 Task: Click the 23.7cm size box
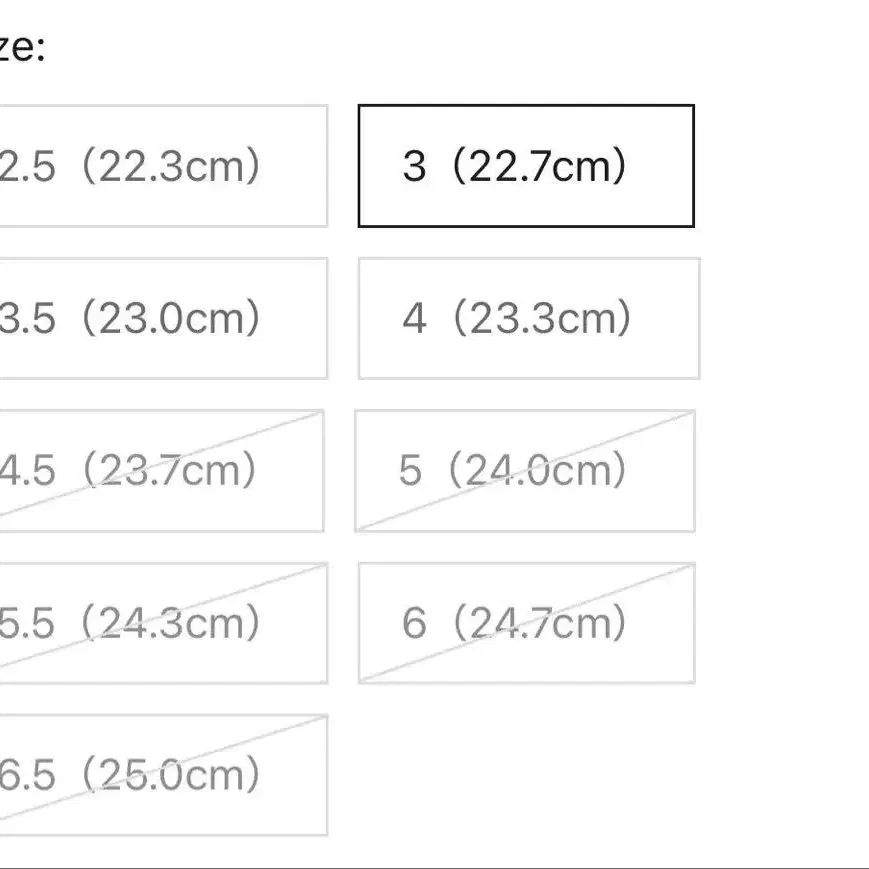tap(161, 470)
